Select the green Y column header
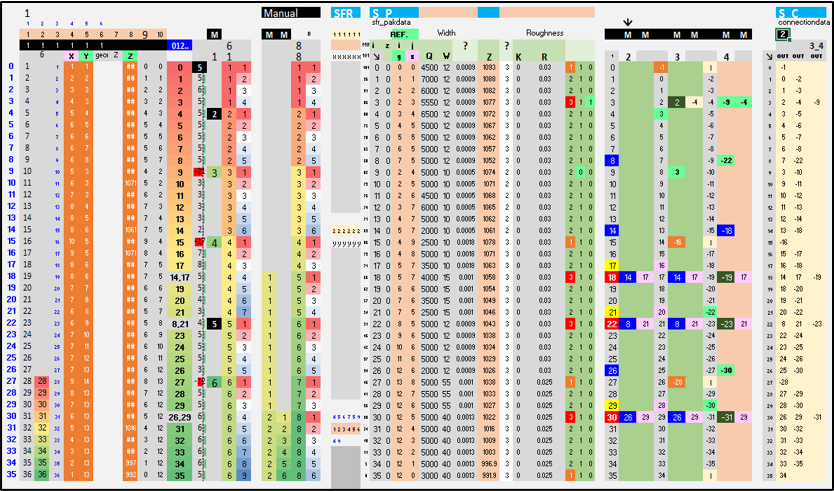The height and width of the screenshot is (491, 834). pos(86,56)
